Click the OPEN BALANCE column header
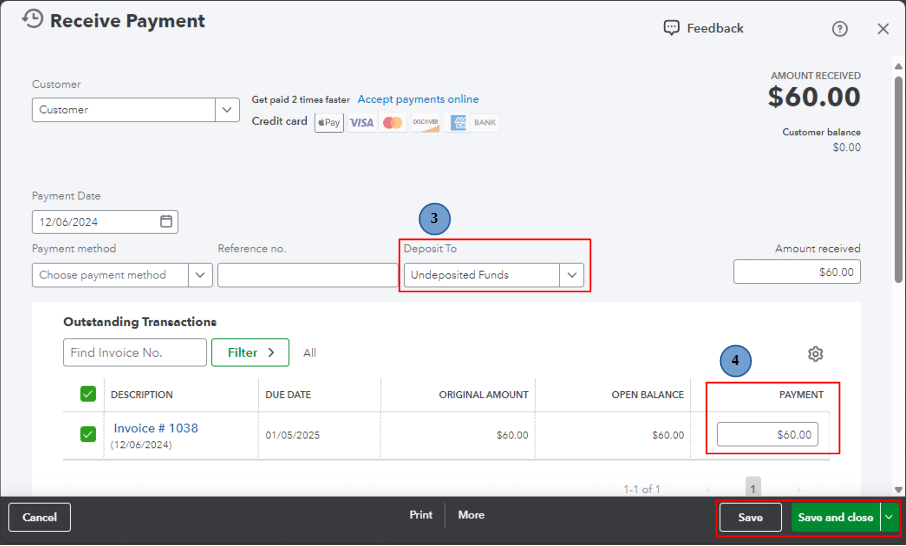Screen dimensions: 906x546 [647, 395]
